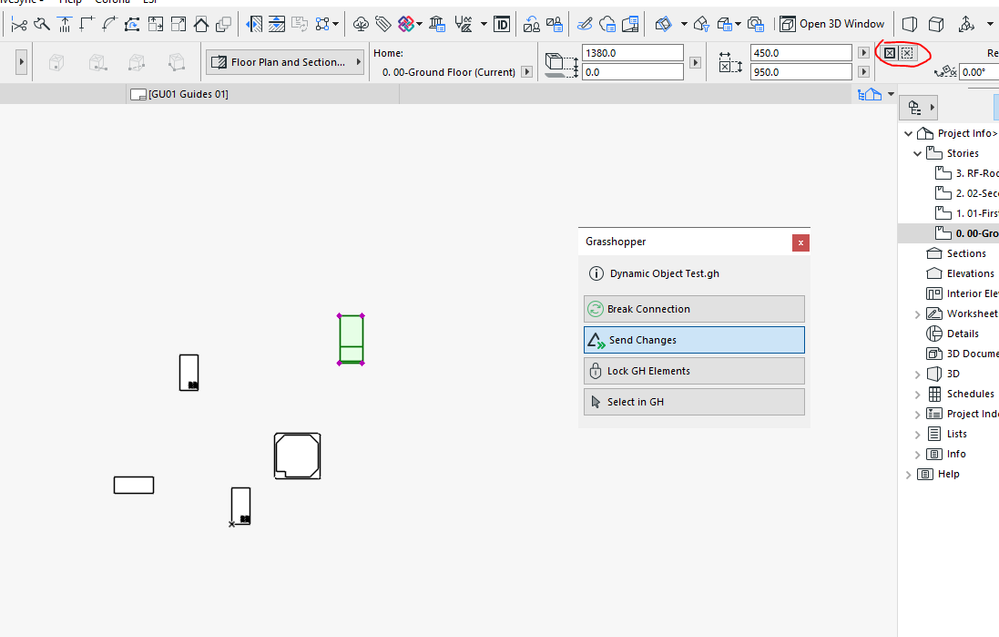Select the Details navigator item
Image resolution: width=999 pixels, height=637 pixels.
point(952,334)
